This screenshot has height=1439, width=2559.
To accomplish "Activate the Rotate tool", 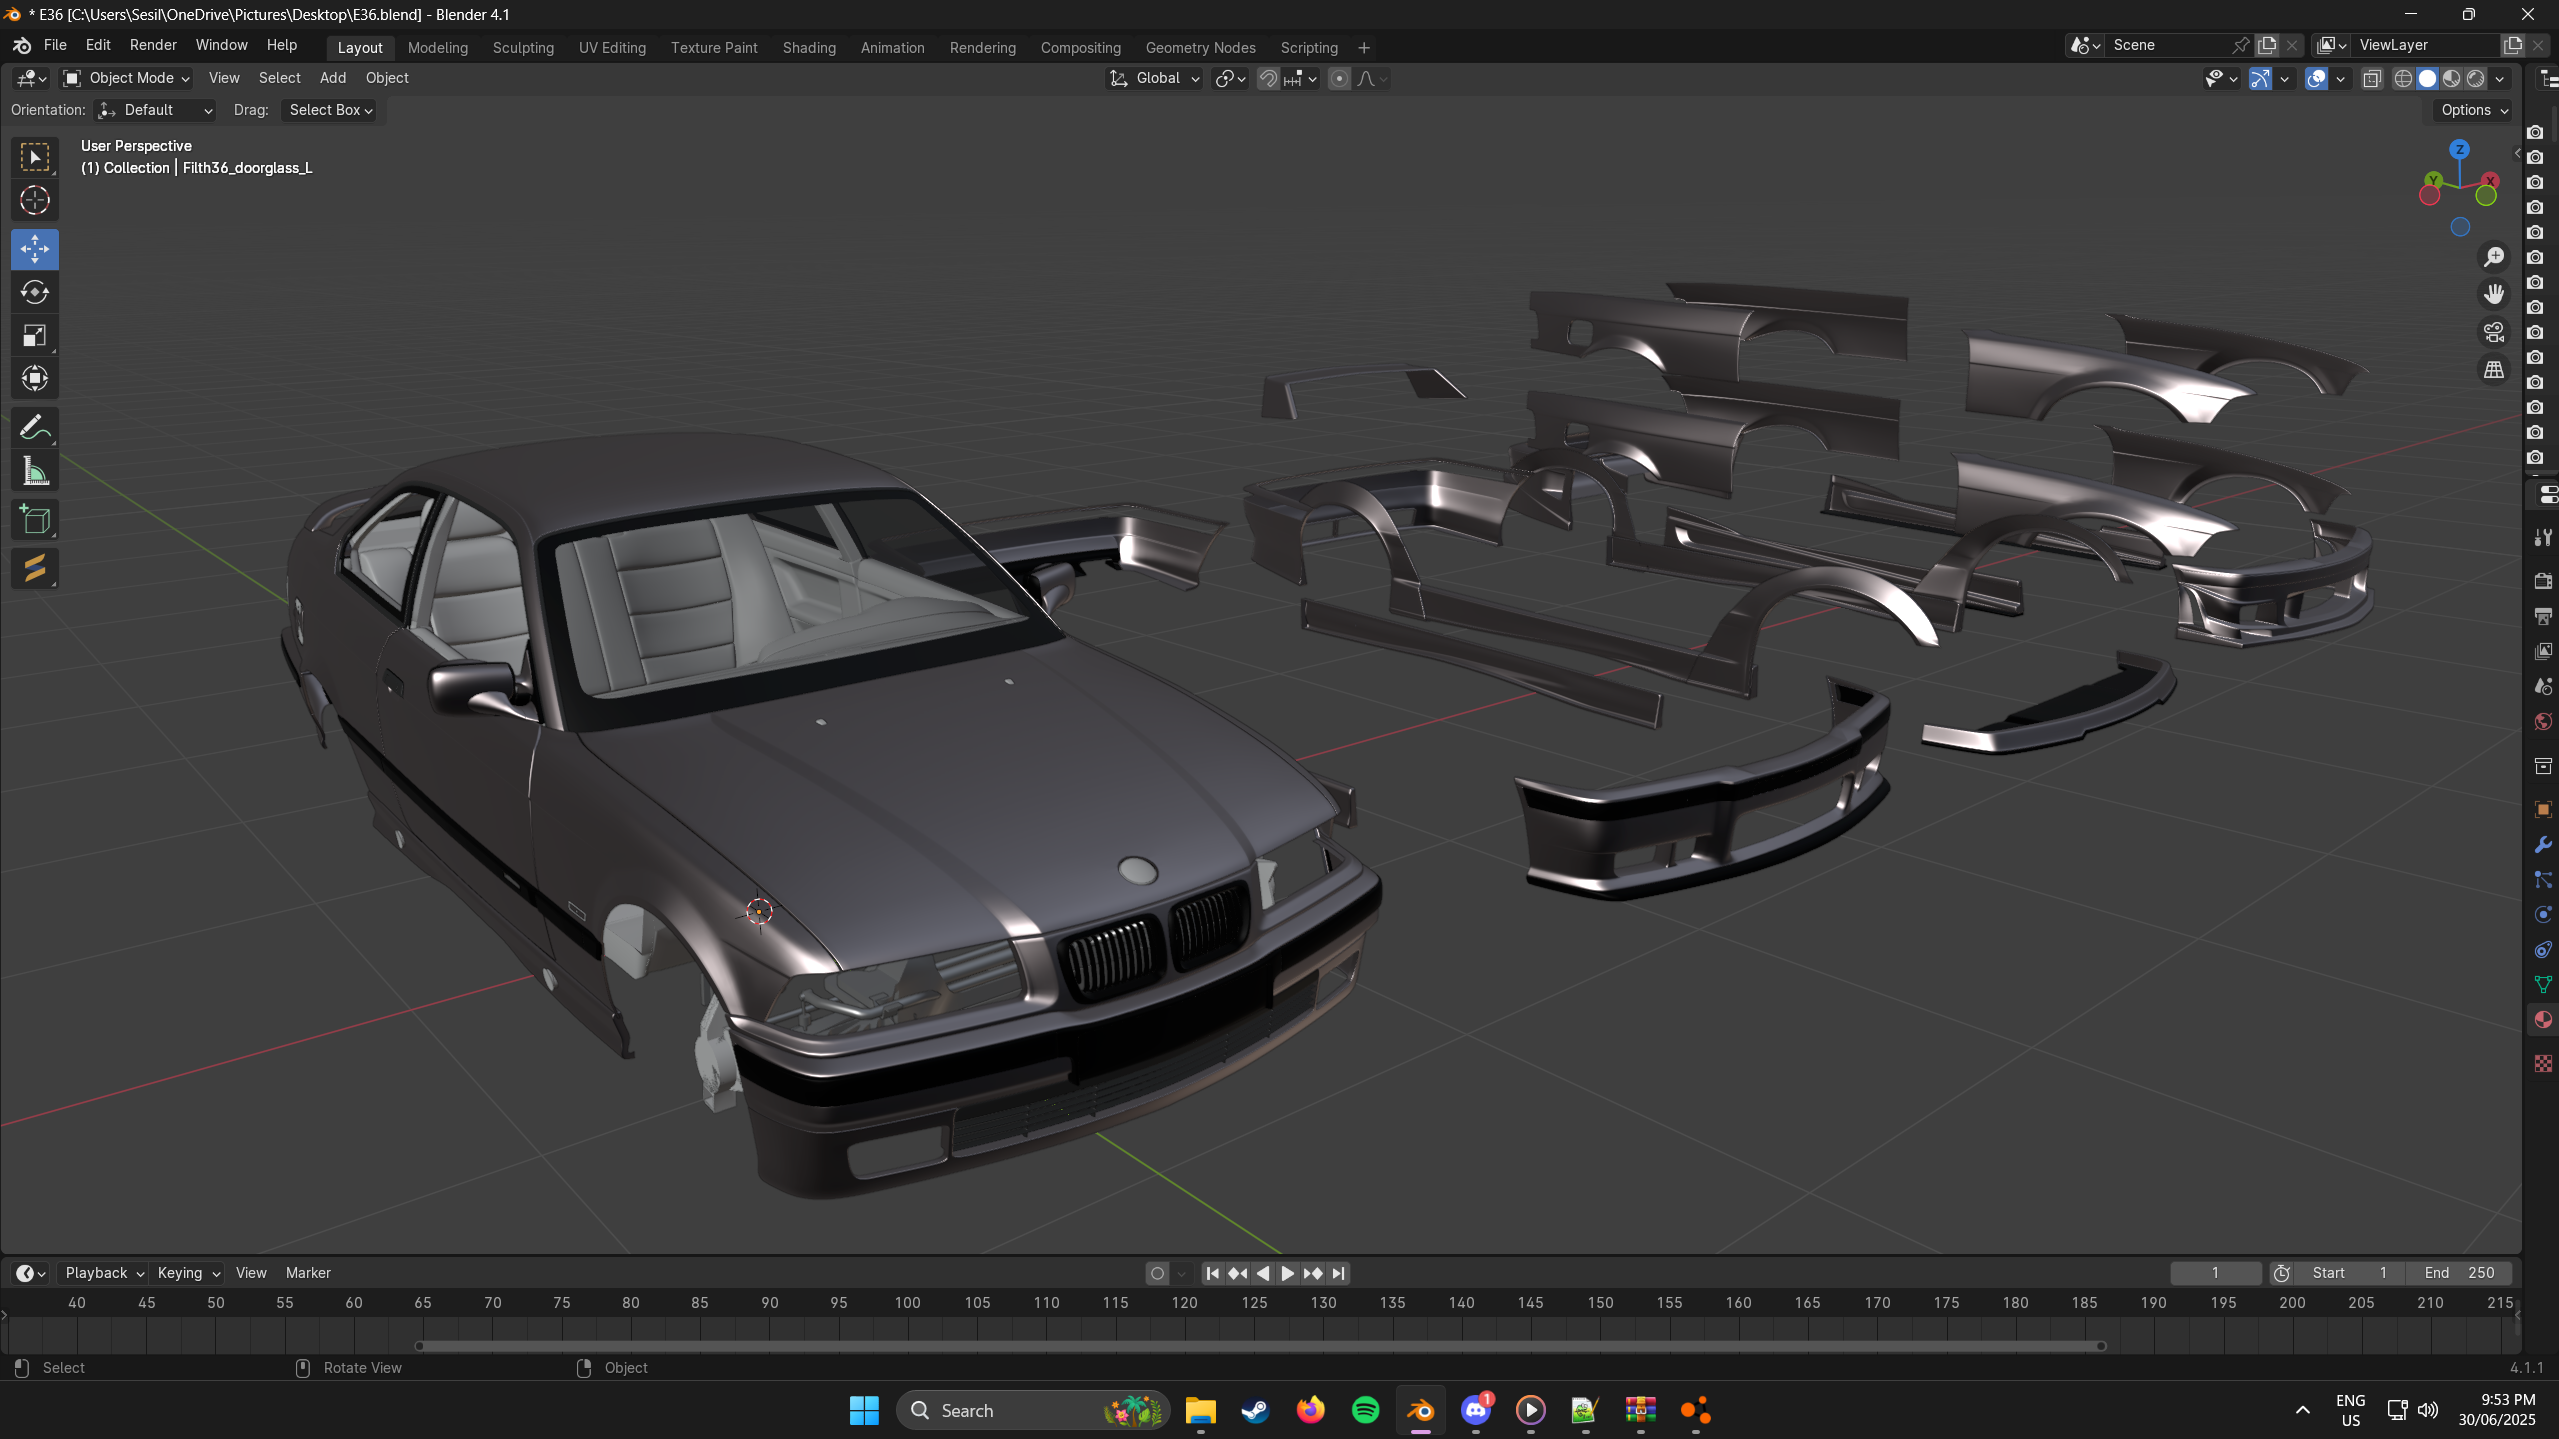I will pyautogui.click(x=35, y=292).
